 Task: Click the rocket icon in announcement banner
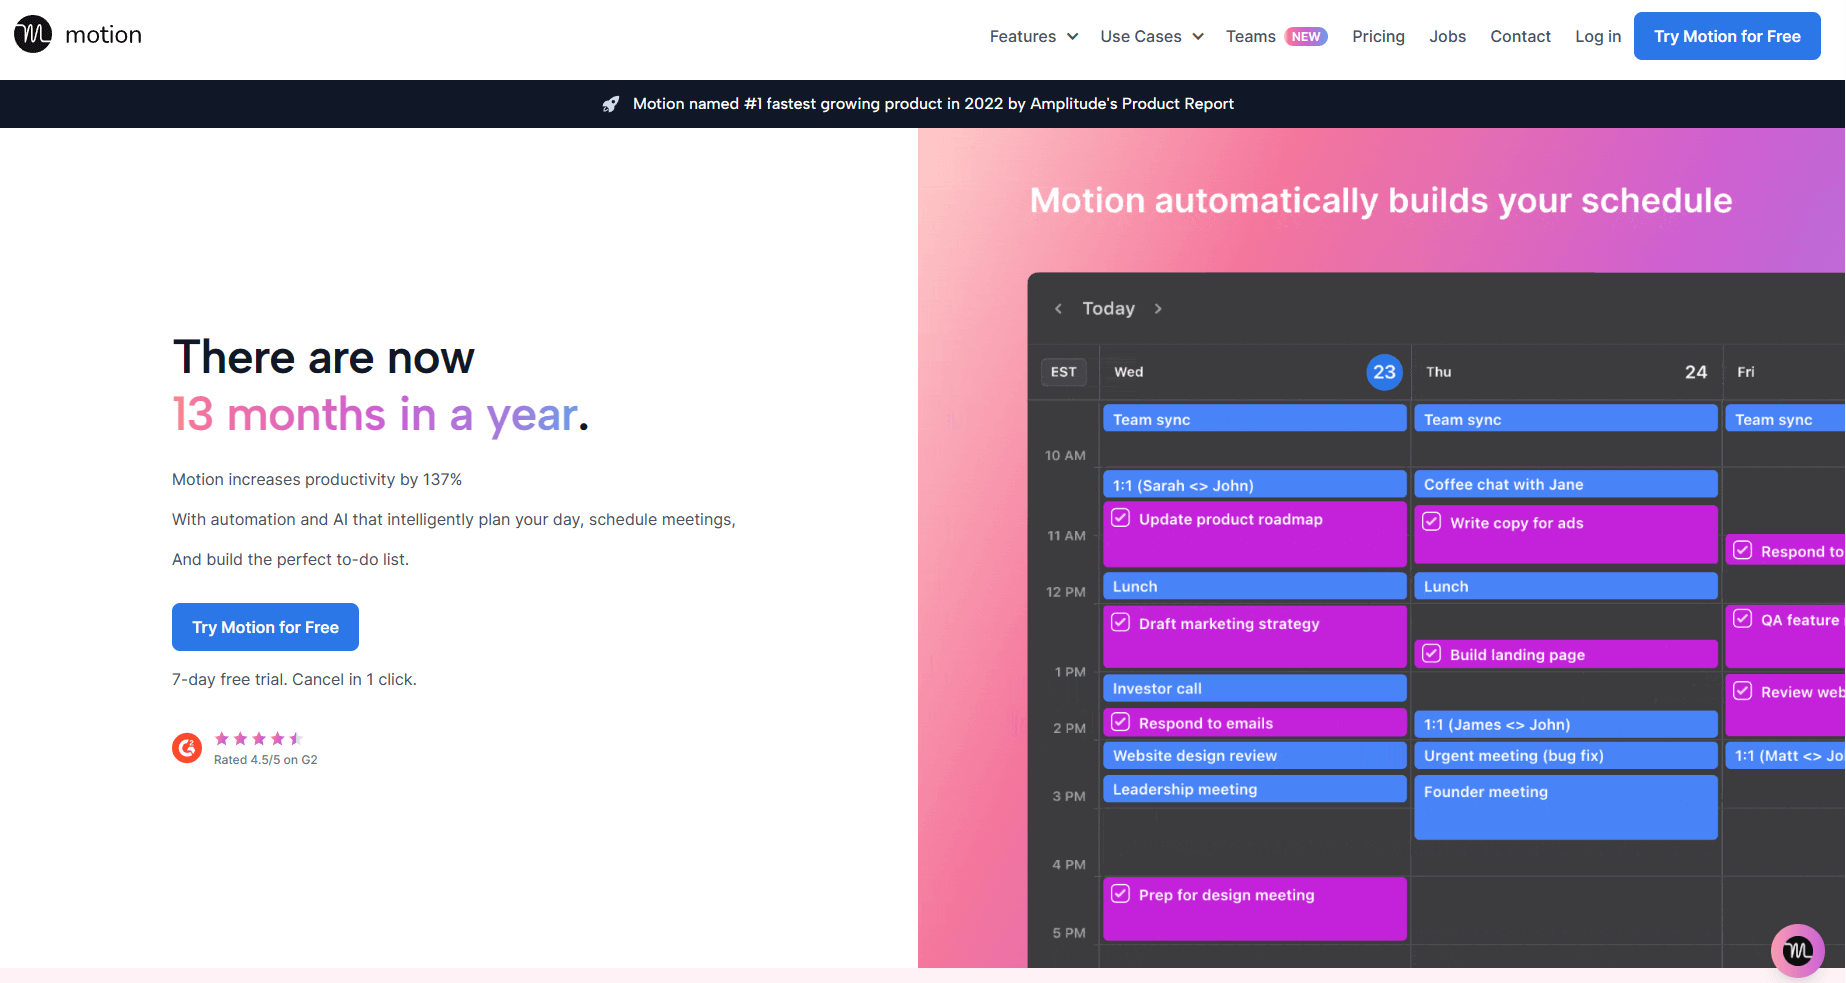pos(611,104)
